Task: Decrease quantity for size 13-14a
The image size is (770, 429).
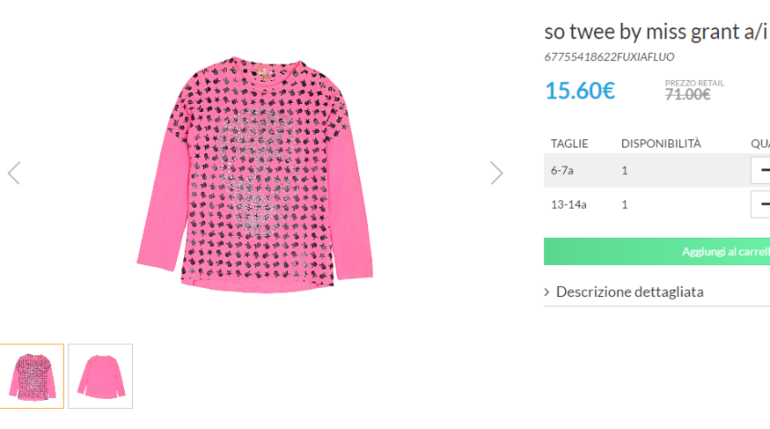Action: (x=762, y=205)
